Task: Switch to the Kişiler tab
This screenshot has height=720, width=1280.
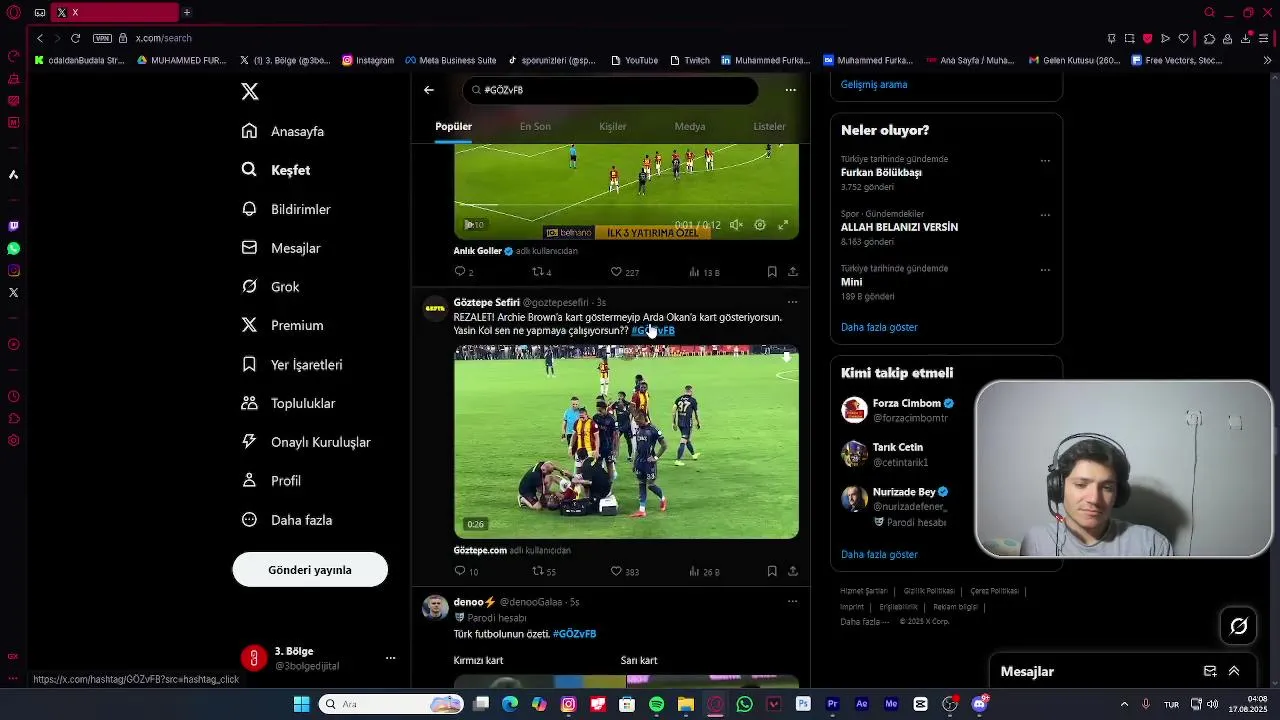Action: [x=612, y=127]
